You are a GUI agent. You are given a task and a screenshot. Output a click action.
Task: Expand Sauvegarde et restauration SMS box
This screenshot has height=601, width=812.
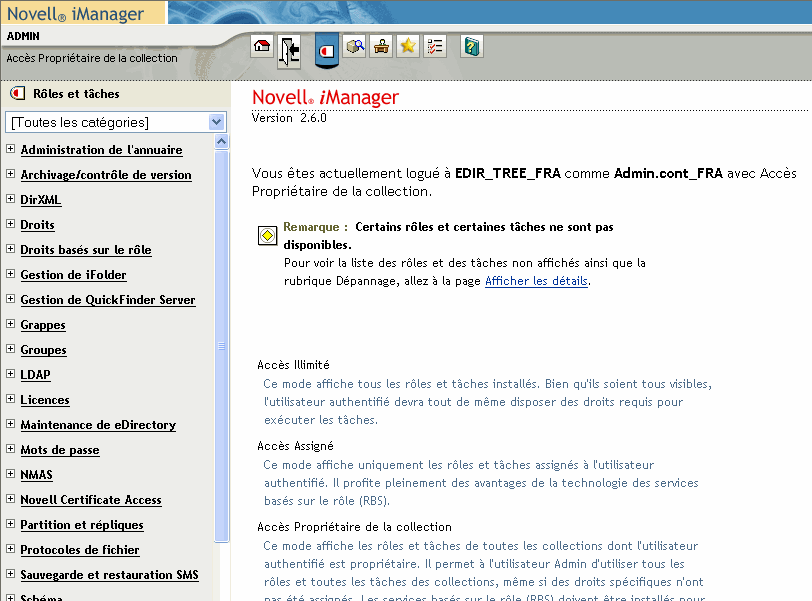point(10,574)
